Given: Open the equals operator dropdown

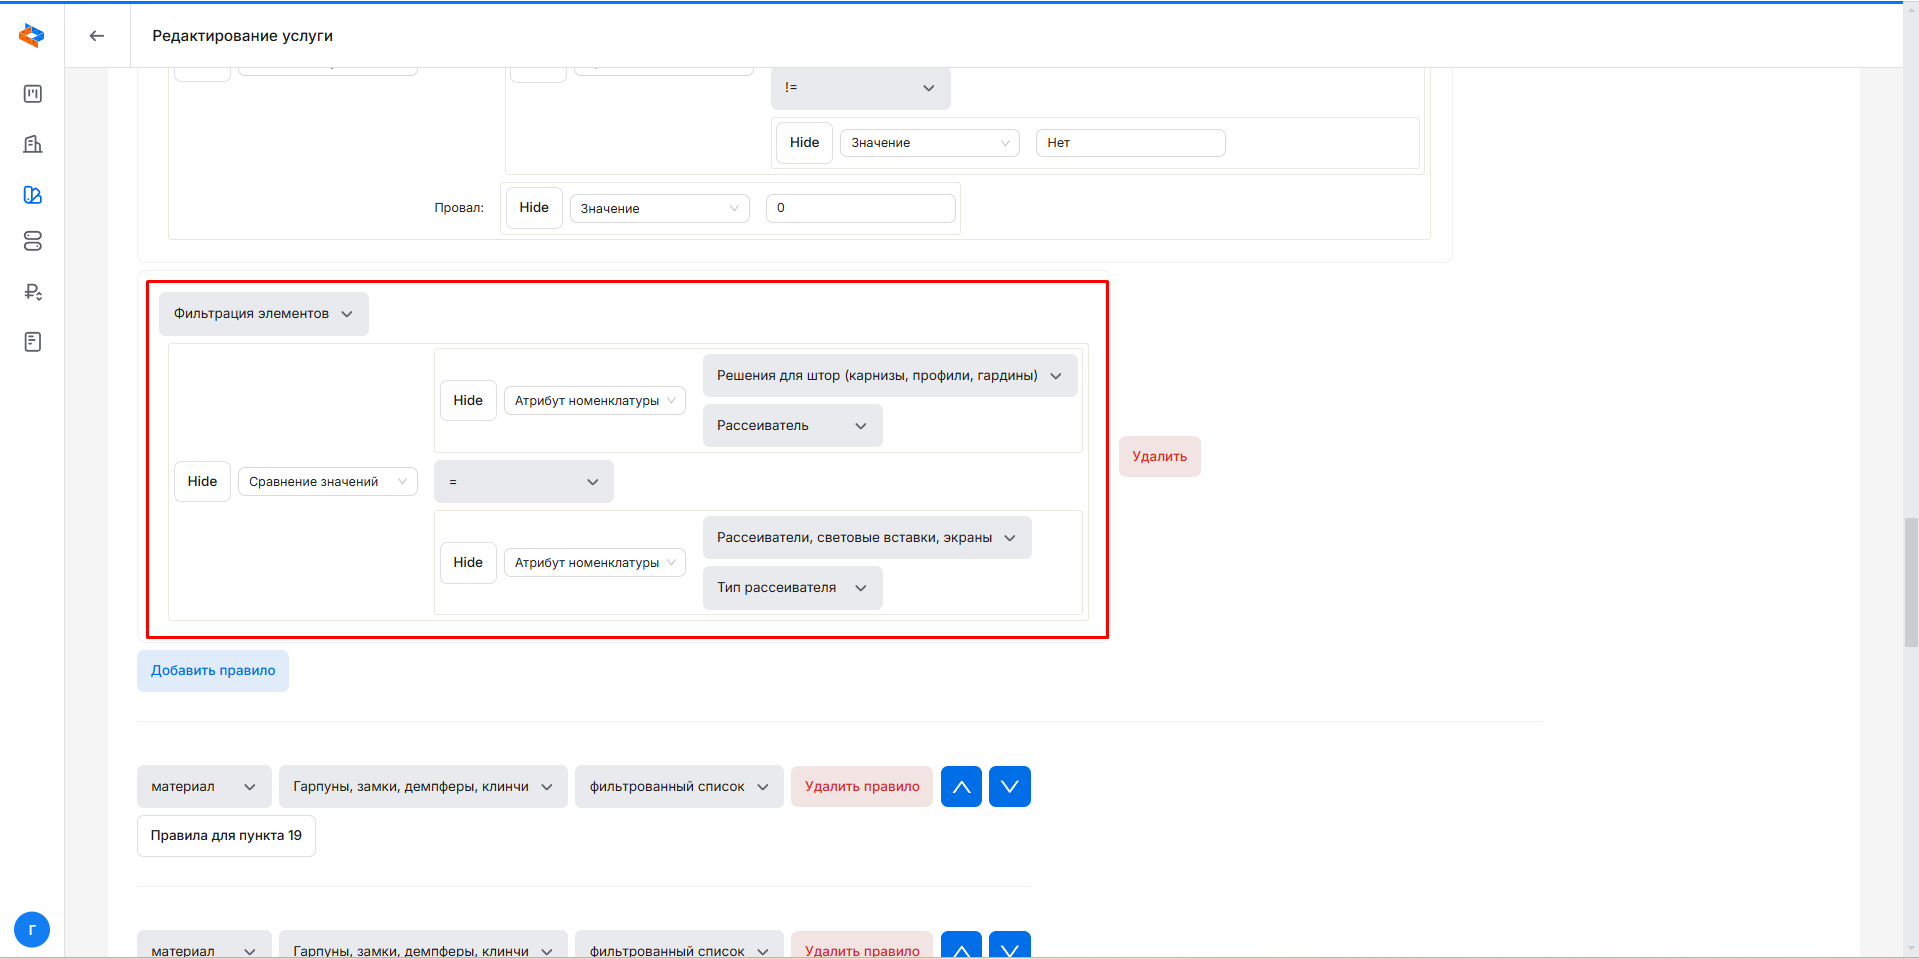Looking at the screenshot, I should point(523,482).
